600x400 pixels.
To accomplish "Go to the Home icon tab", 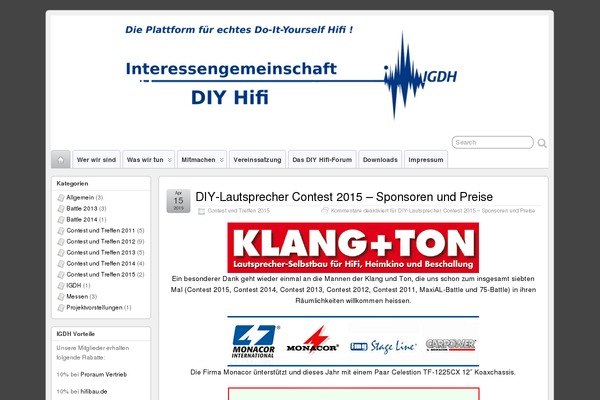I will [60, 160].
